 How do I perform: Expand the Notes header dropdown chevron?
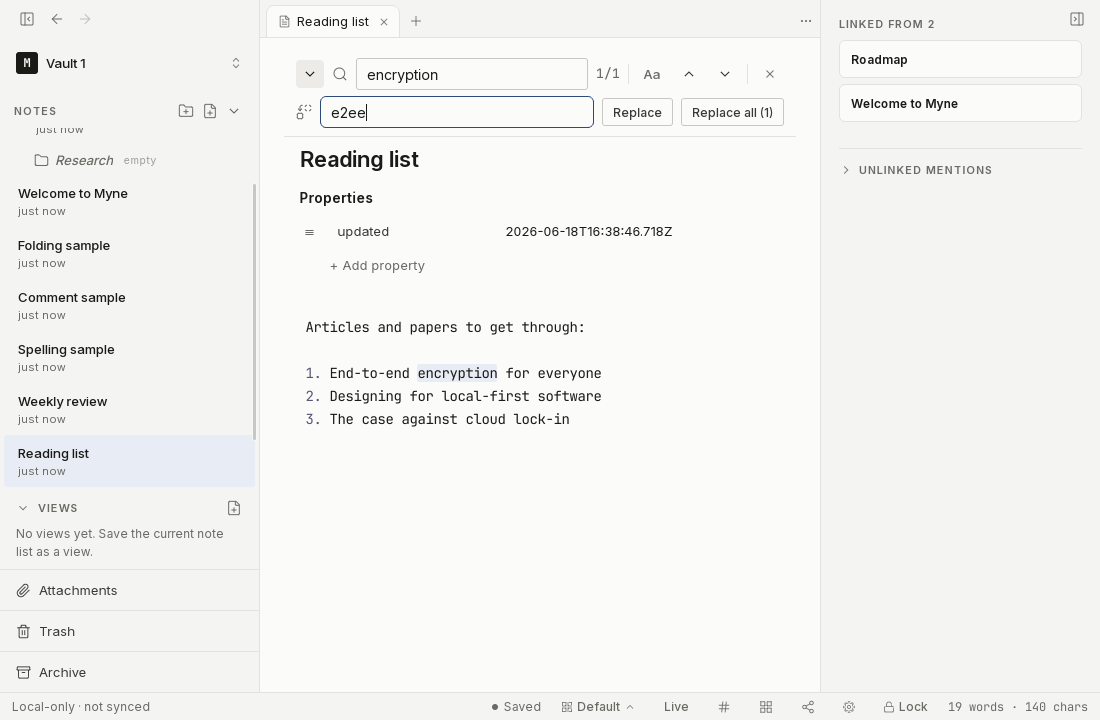coord(234,111)
